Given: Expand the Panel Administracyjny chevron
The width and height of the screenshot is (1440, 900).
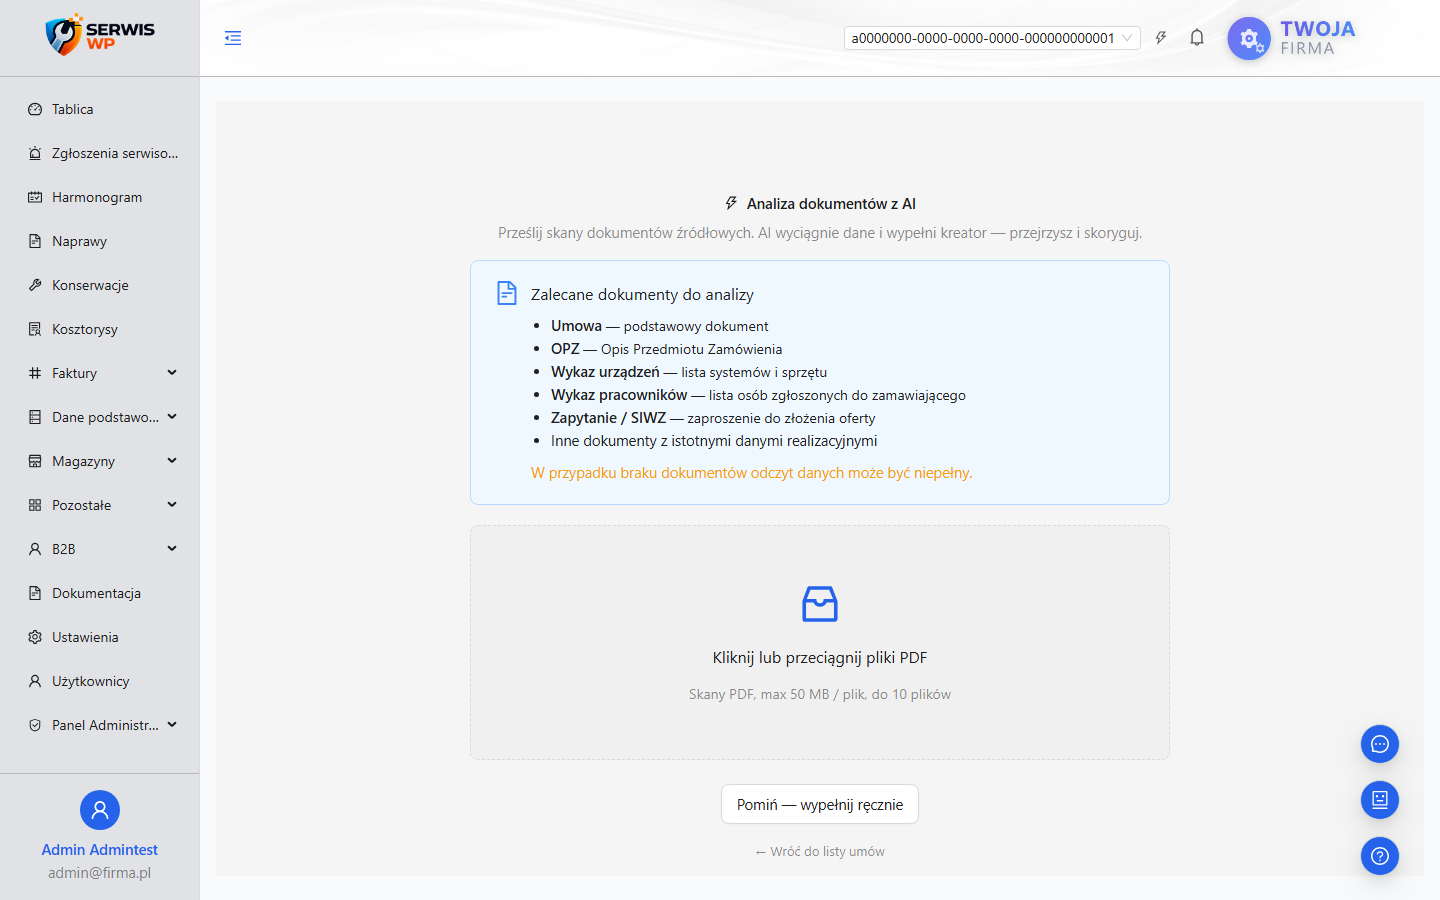Looking at the screenshot, I should pyautogui.click(x=172, y=724).
